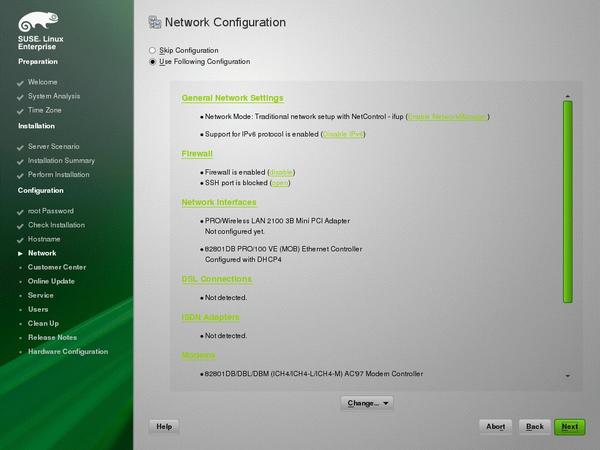Click disable link next to Firewall is enabled

[x=281, y=173]
